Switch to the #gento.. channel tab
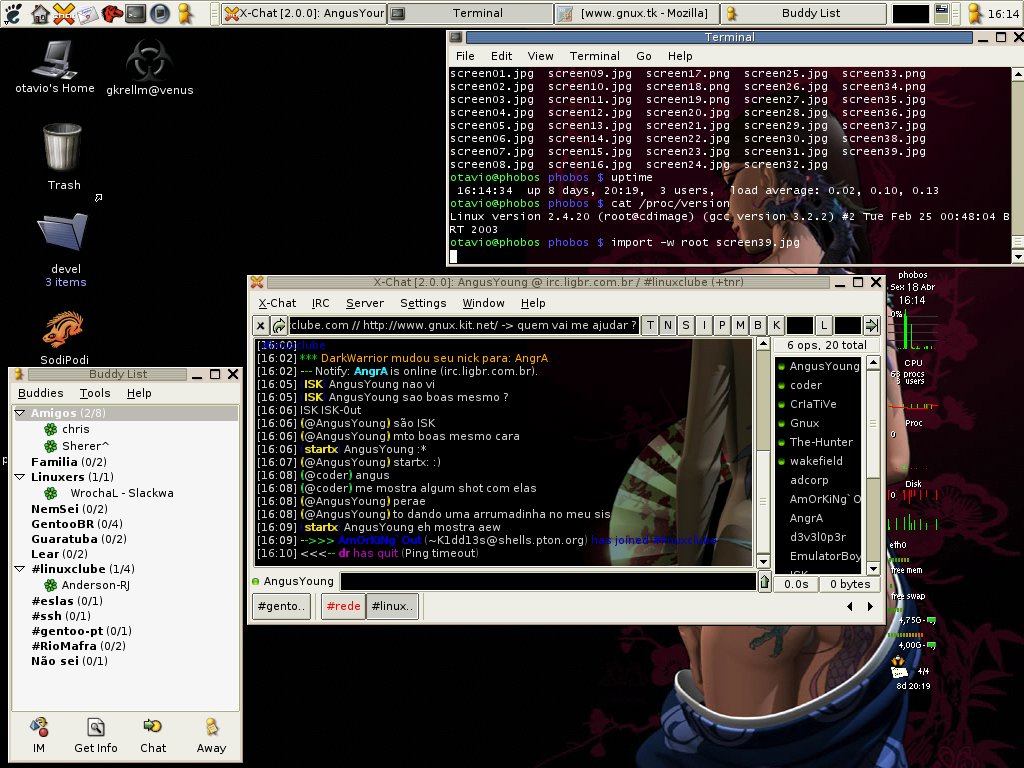The width and height of the screenshot is (1024, 768). pos(281,606)
